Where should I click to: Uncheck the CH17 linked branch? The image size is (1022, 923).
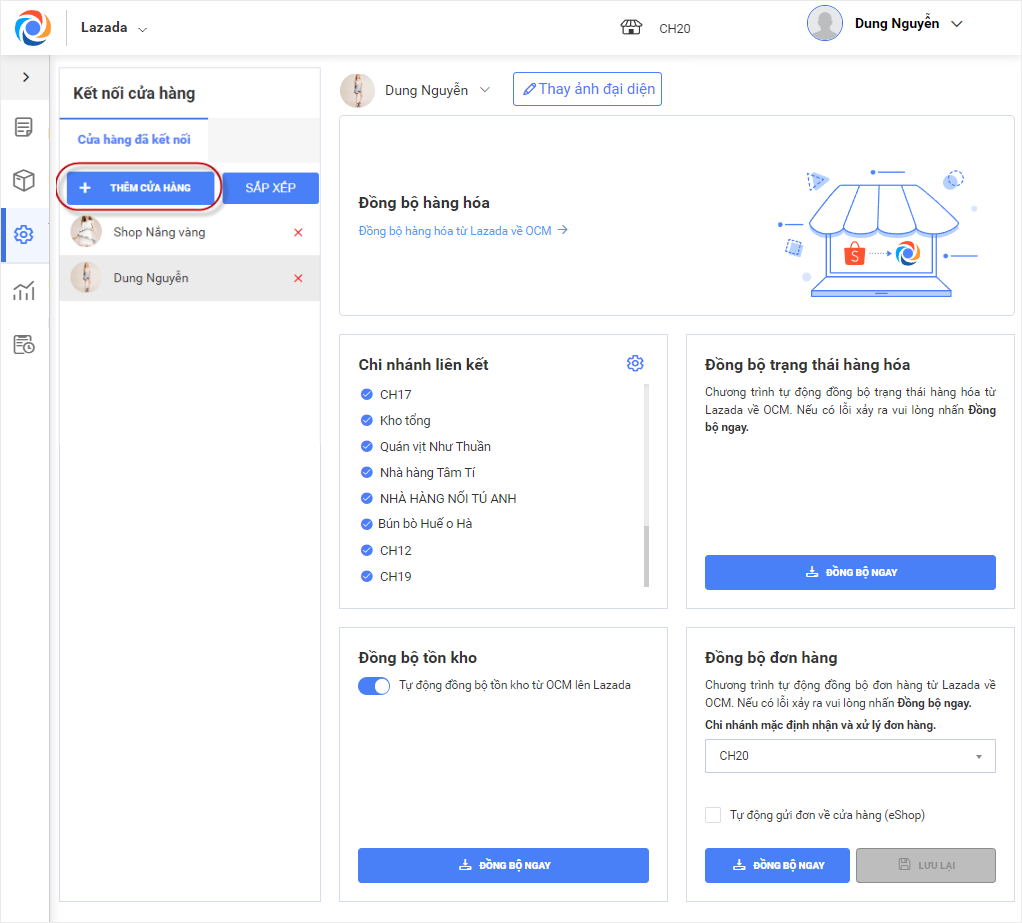367,394
